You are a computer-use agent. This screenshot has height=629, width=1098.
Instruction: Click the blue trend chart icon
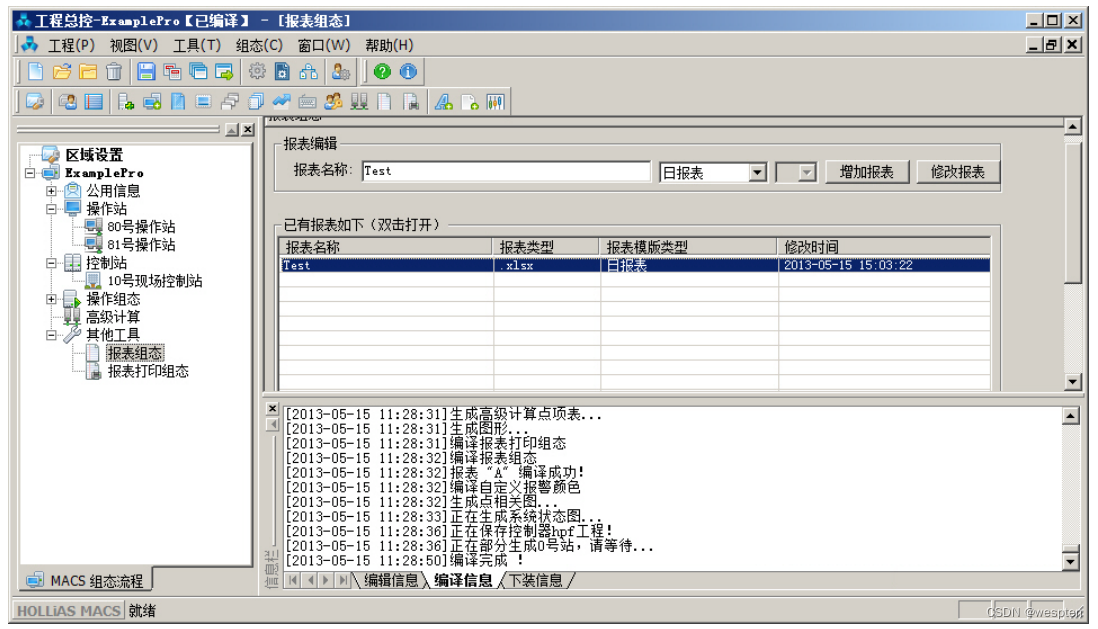coord(282,102)
